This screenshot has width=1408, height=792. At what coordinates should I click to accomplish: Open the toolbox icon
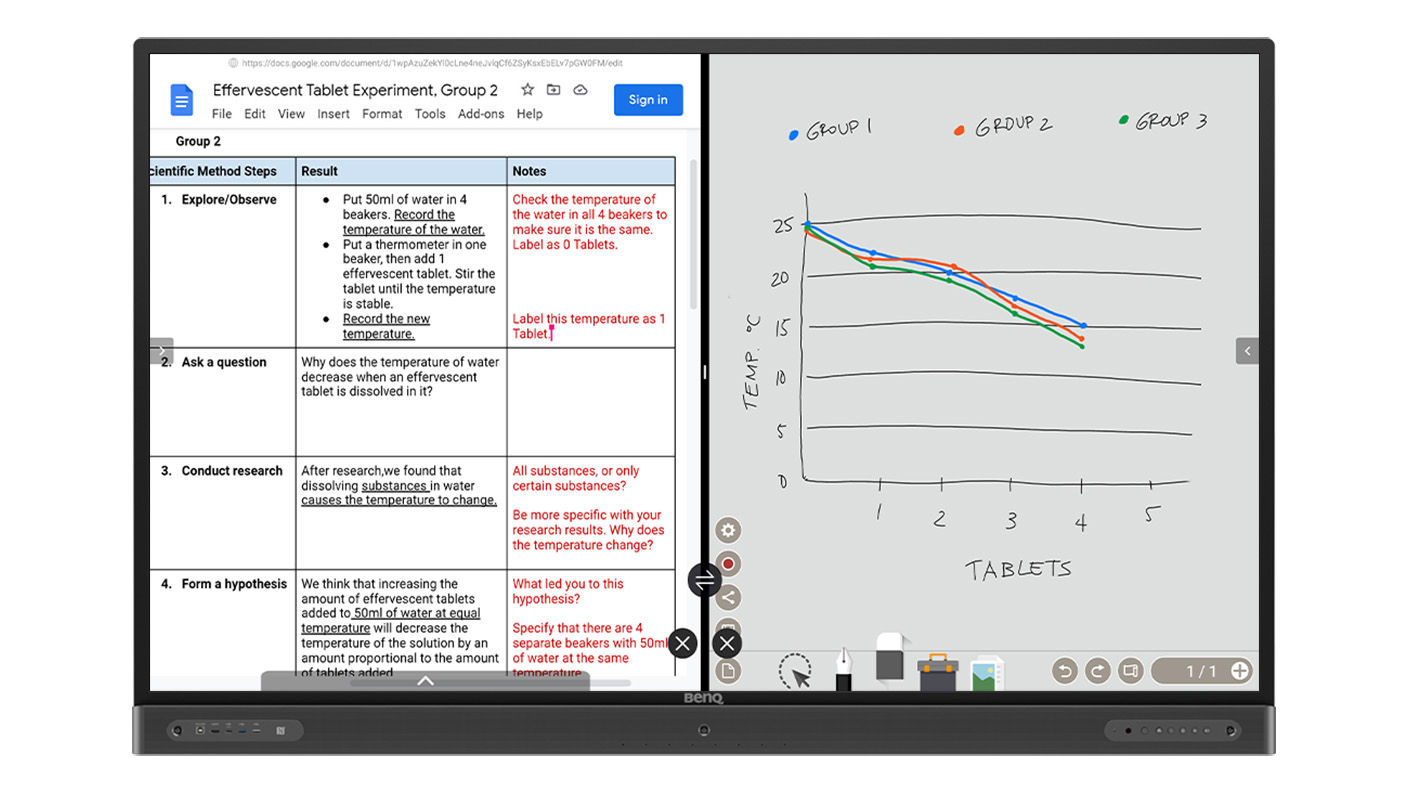(x=938, y=672)
